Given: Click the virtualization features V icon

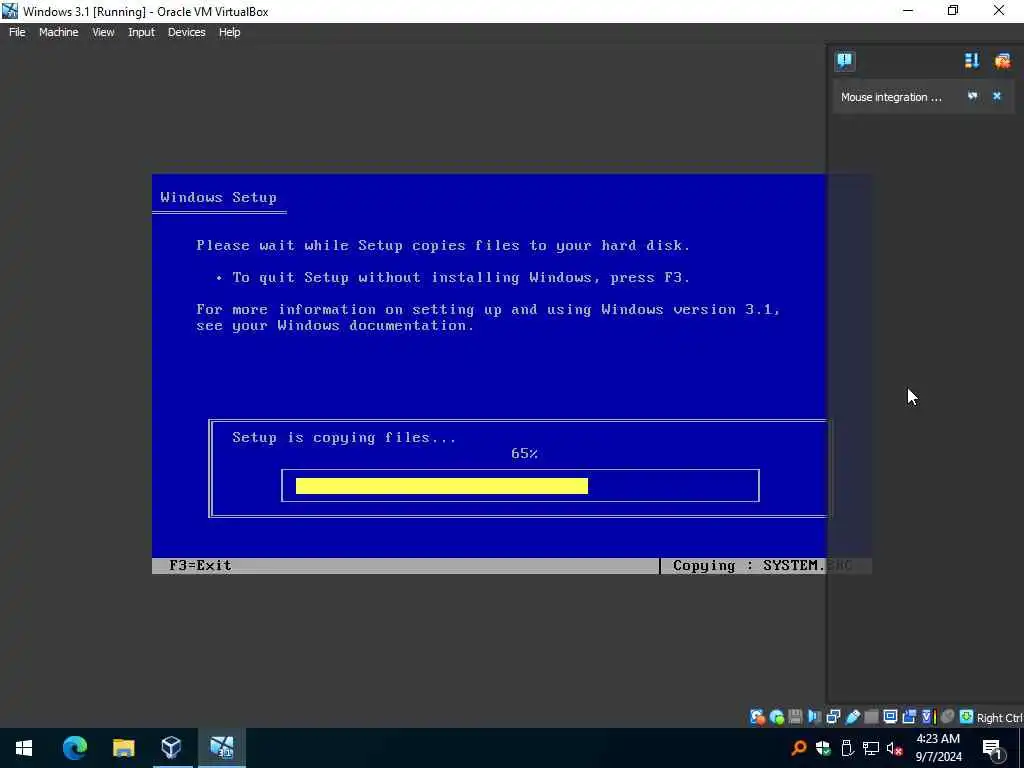Looking at the screenshot, I should click(x=929, y=717).
